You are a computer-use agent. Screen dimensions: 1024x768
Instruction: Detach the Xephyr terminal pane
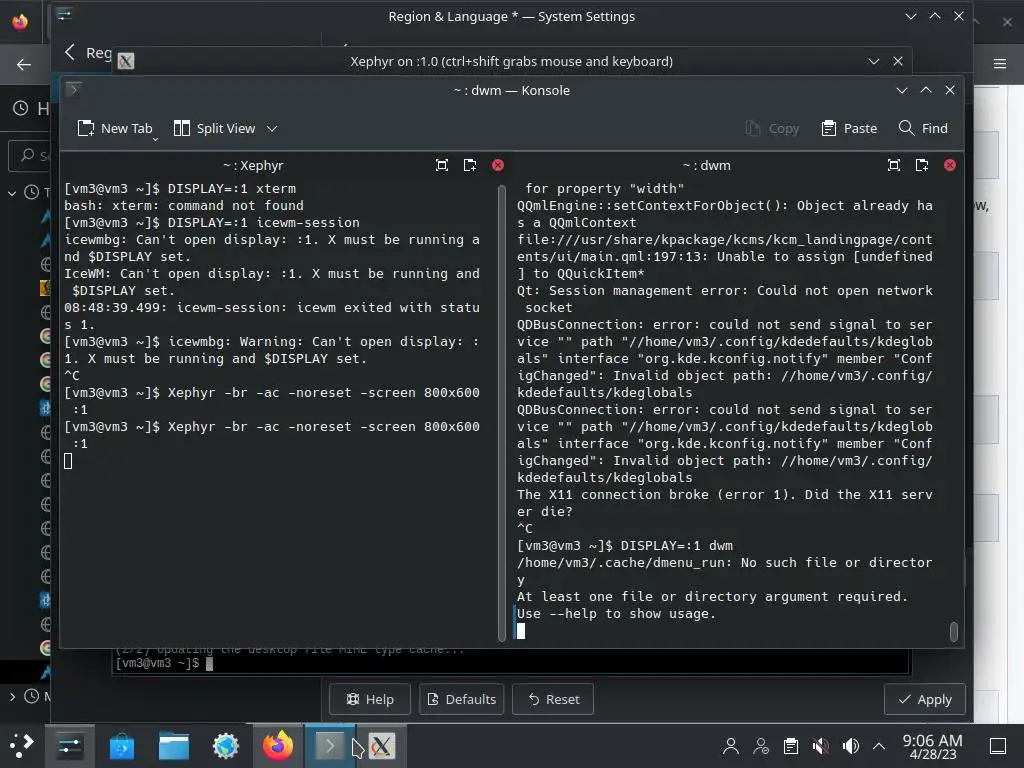(x=470, y=165)
